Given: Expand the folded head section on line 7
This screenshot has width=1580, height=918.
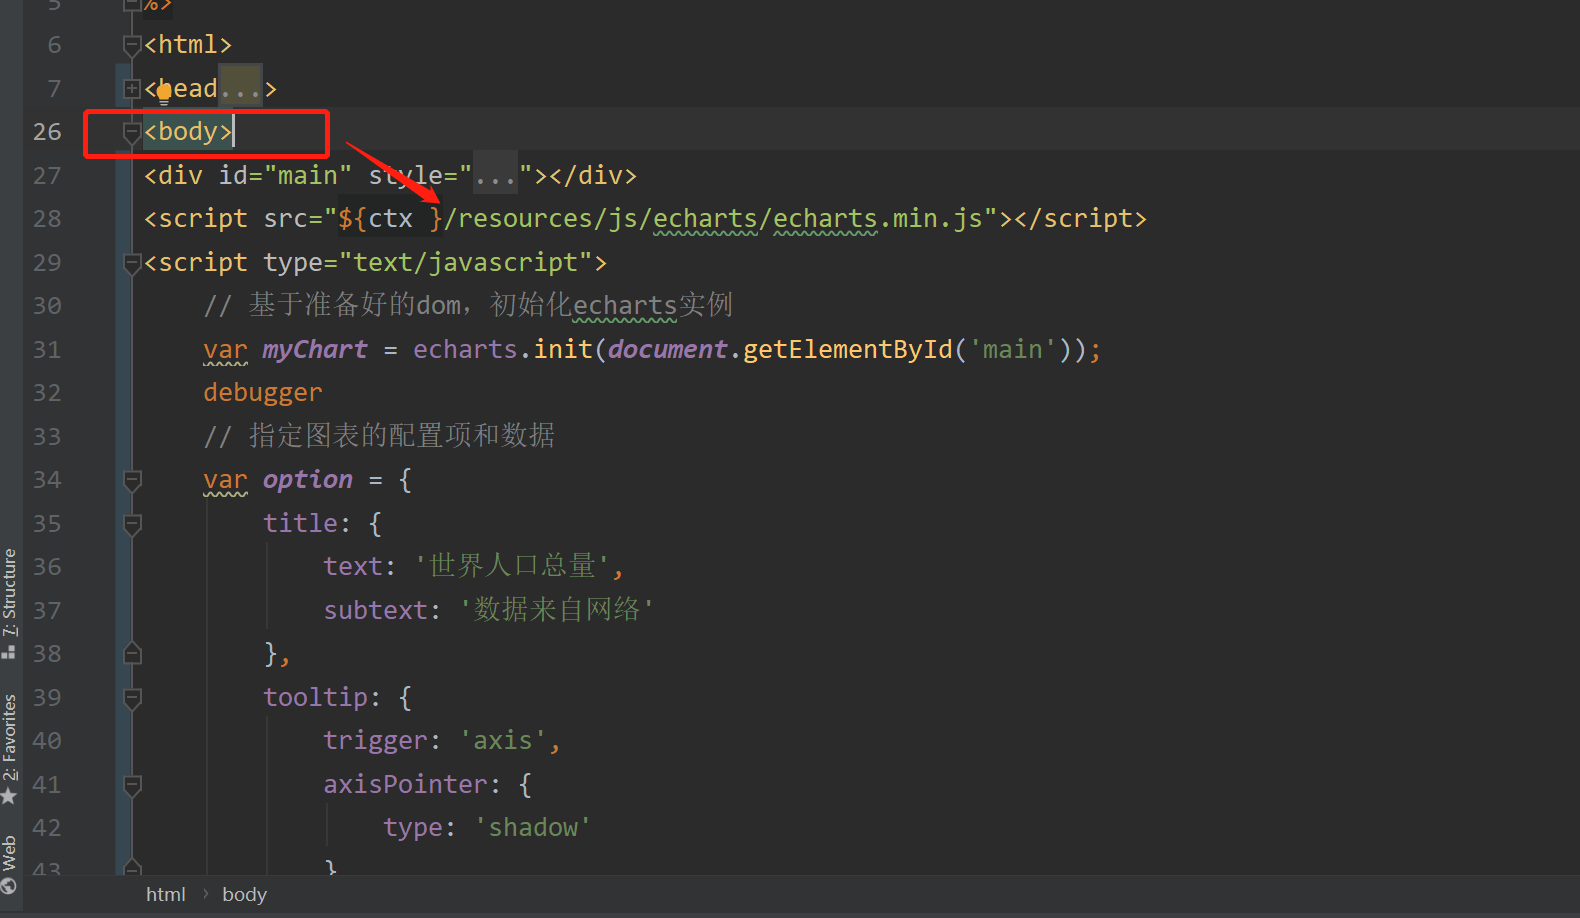Looking at the screenshot, I should coord(132,89).
